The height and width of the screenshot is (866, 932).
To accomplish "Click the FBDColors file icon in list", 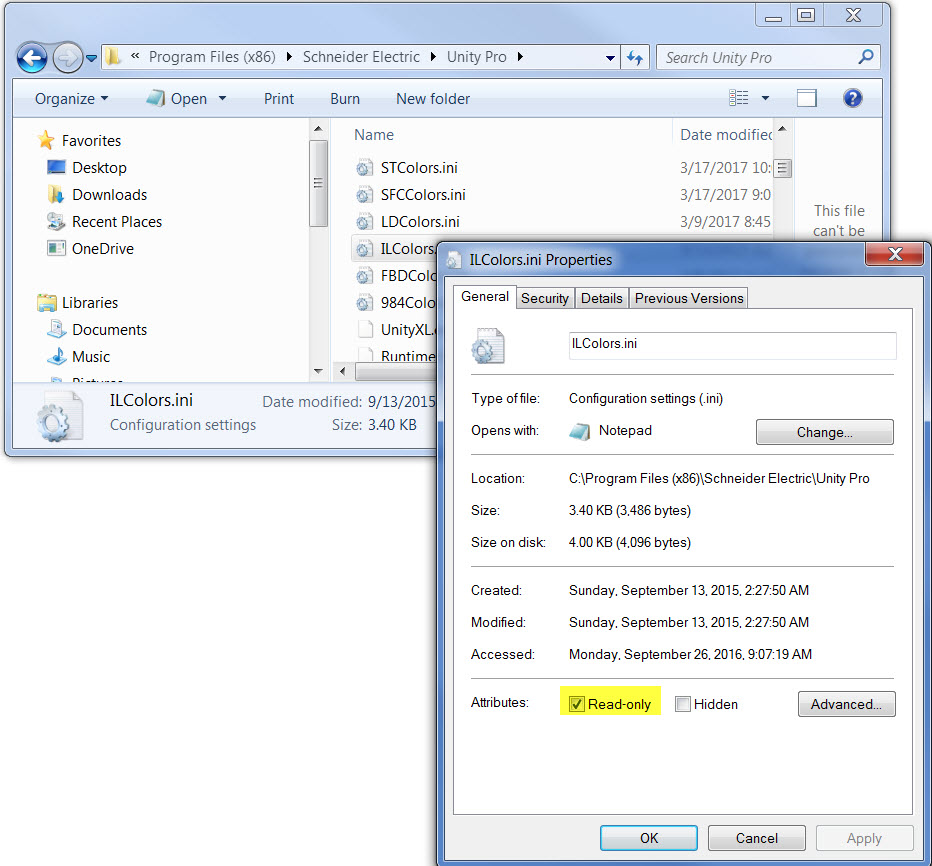I will [x=364, y=276].
